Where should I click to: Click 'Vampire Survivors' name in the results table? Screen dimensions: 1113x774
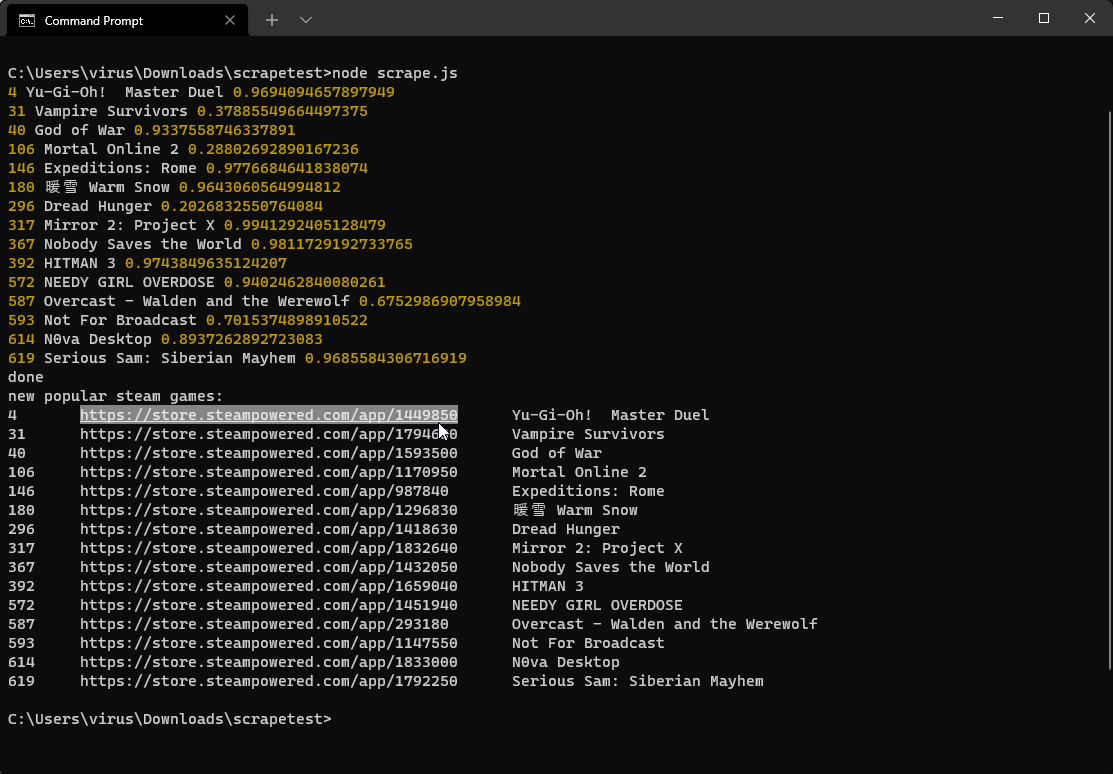click(x=588, y=434)
